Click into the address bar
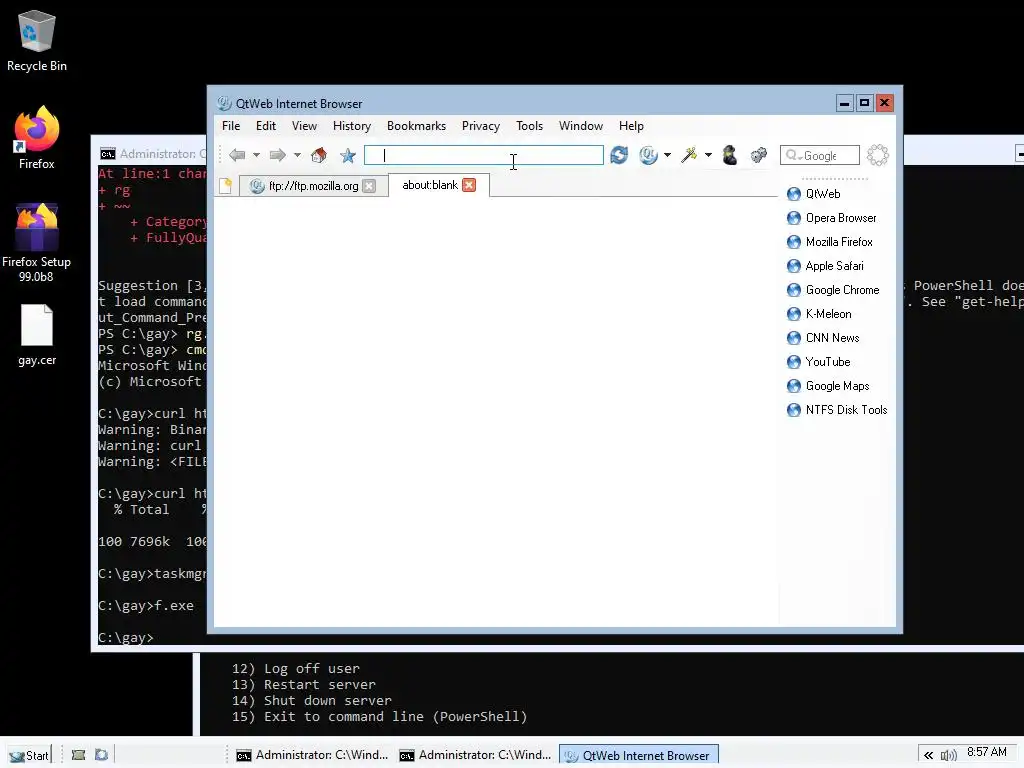This screenshot has width=1024, height=768. (483, 155)
